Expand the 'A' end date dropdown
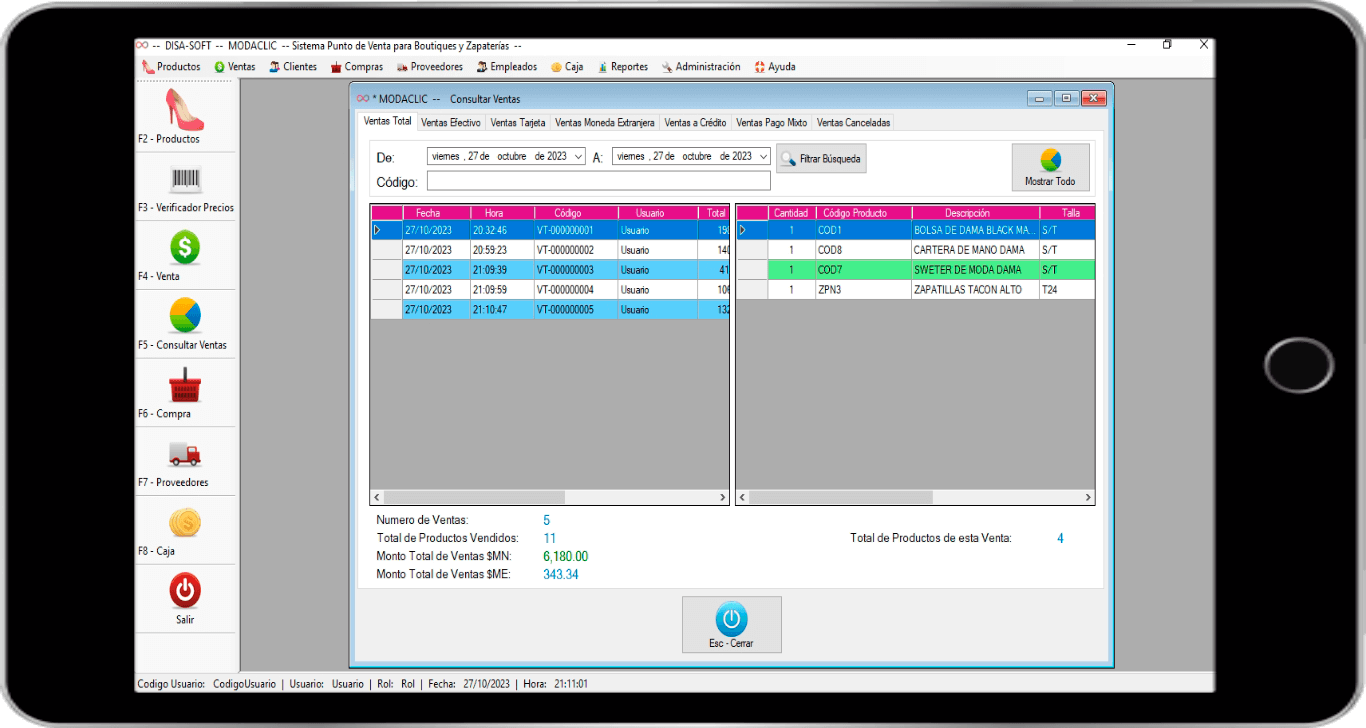 (764, 157)
